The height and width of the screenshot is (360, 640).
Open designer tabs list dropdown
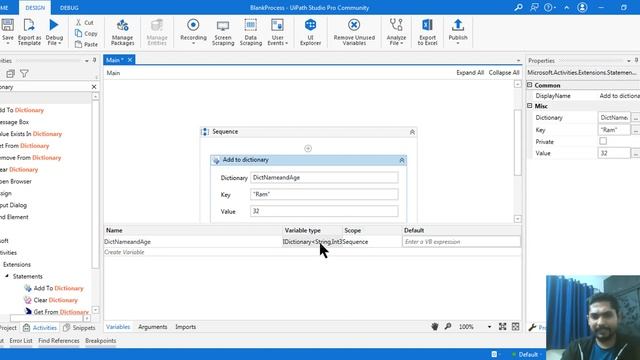(x=518, y=61)
